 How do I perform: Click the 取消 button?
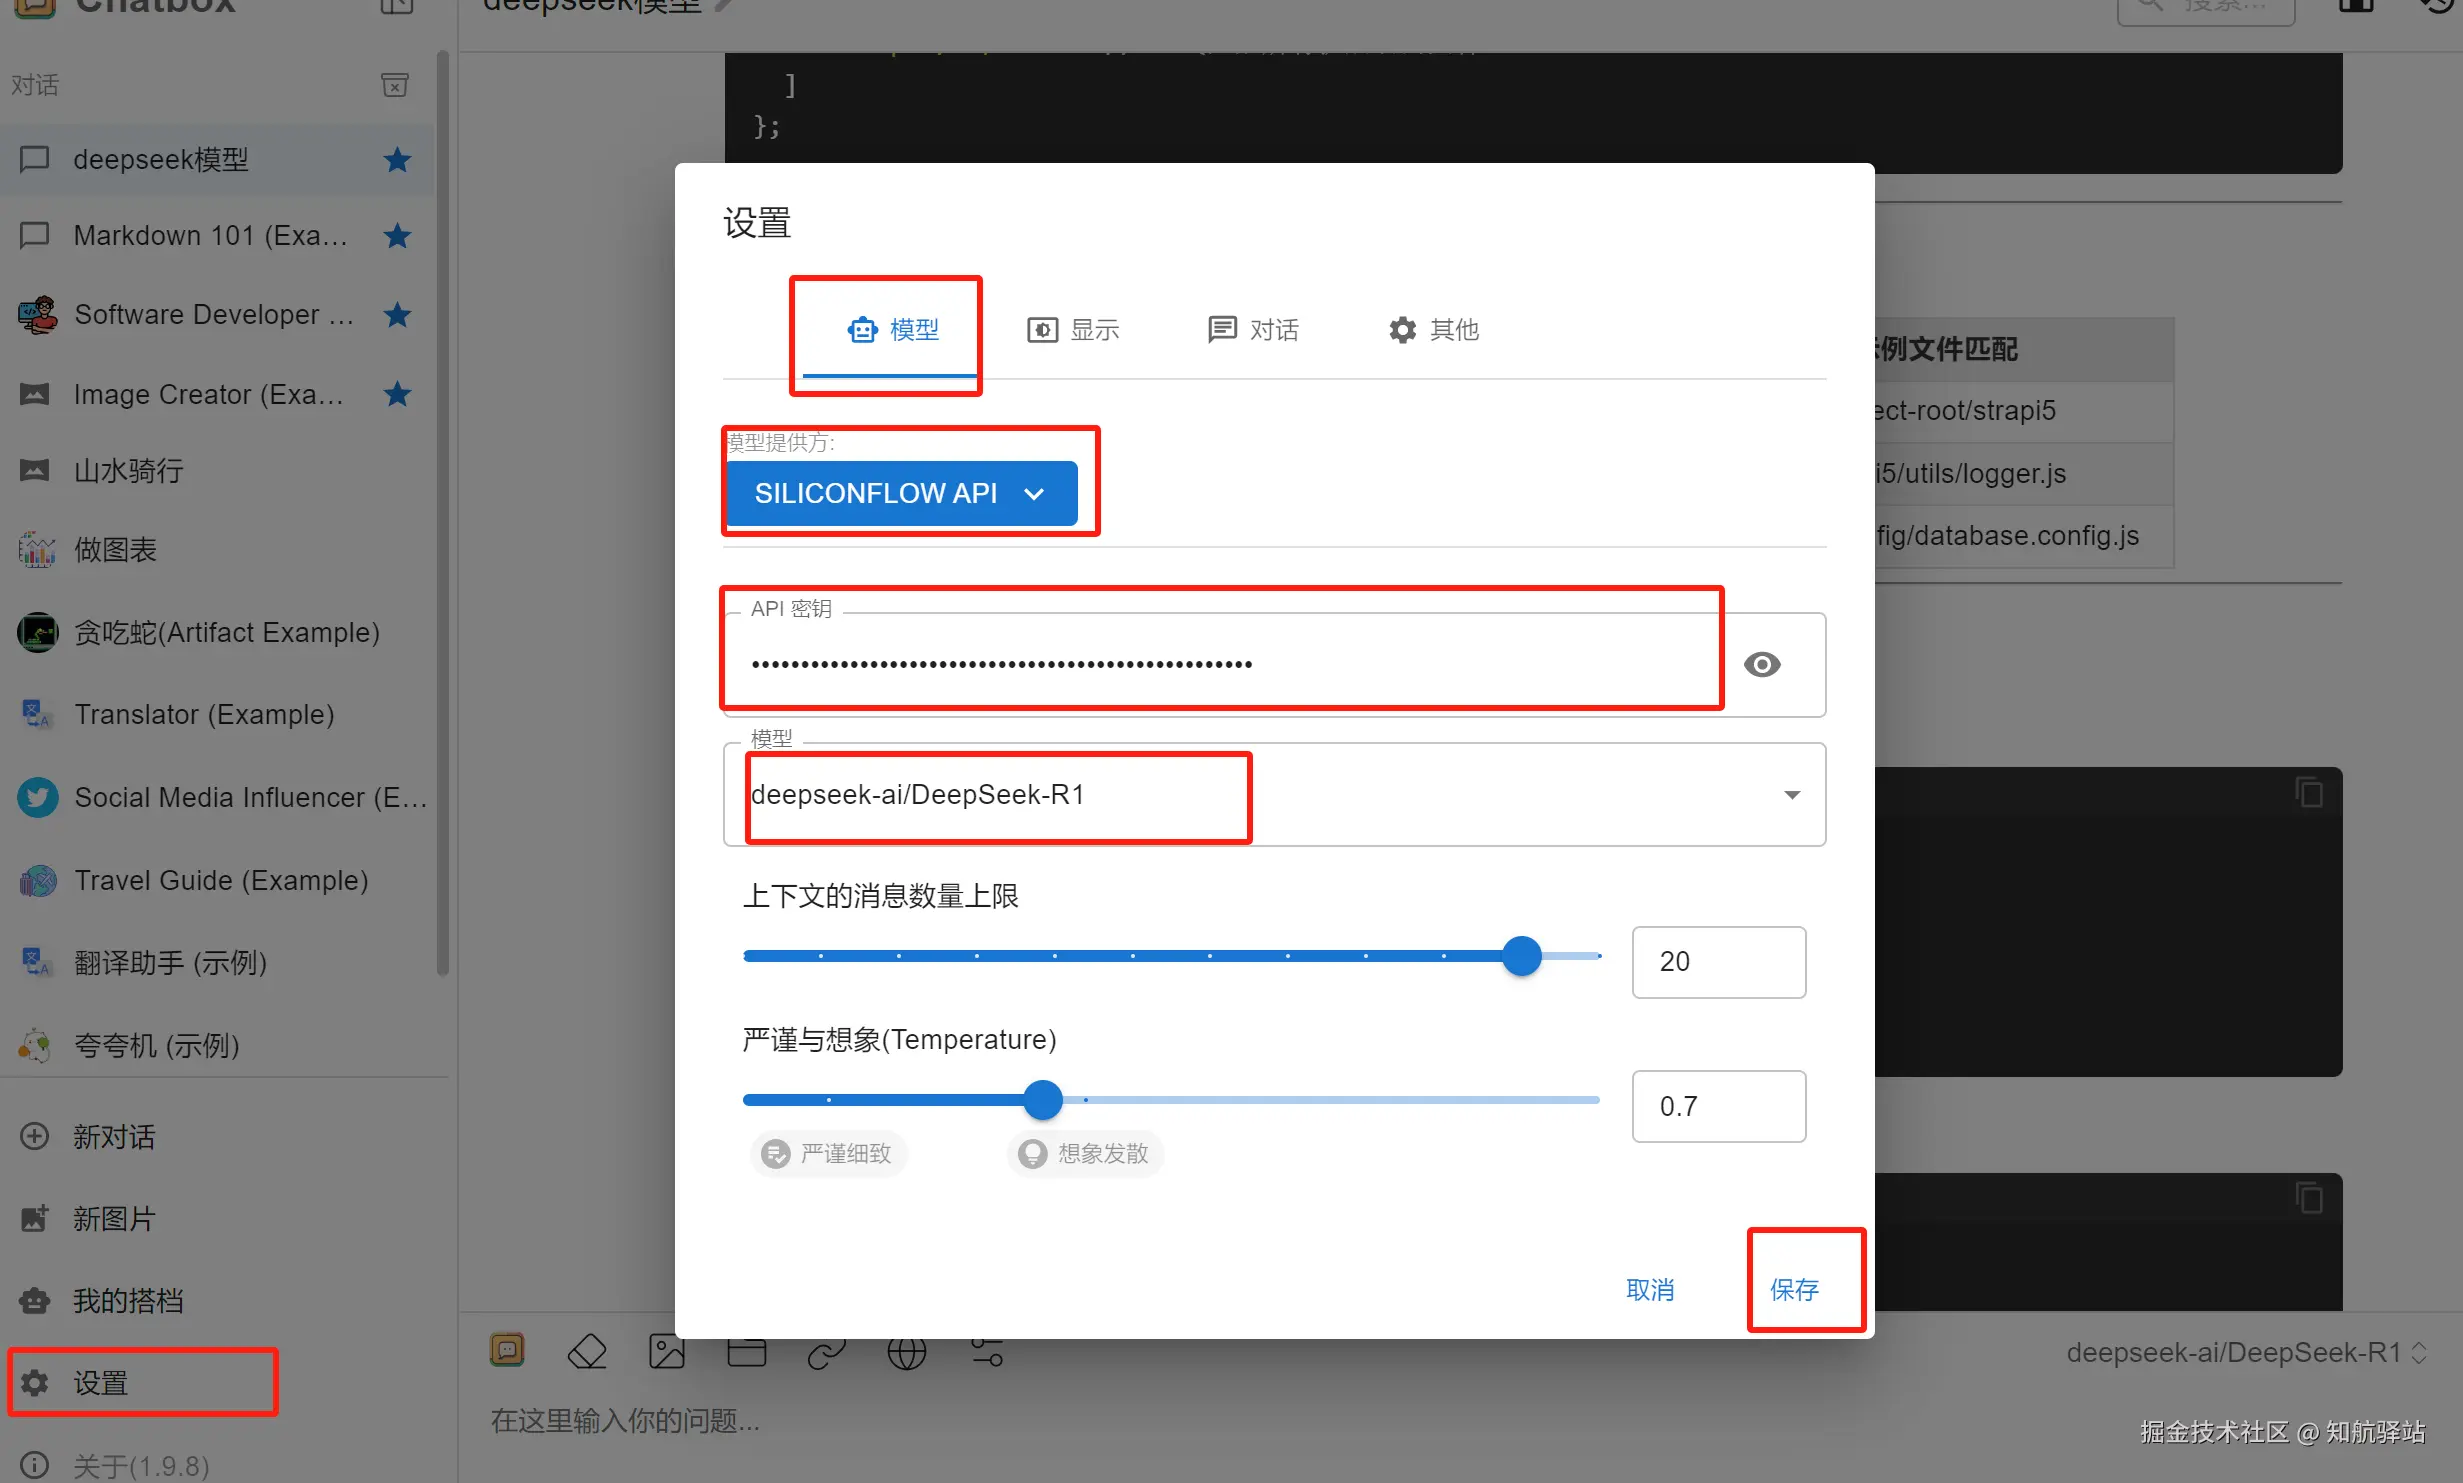[x=1650, y=1289]
